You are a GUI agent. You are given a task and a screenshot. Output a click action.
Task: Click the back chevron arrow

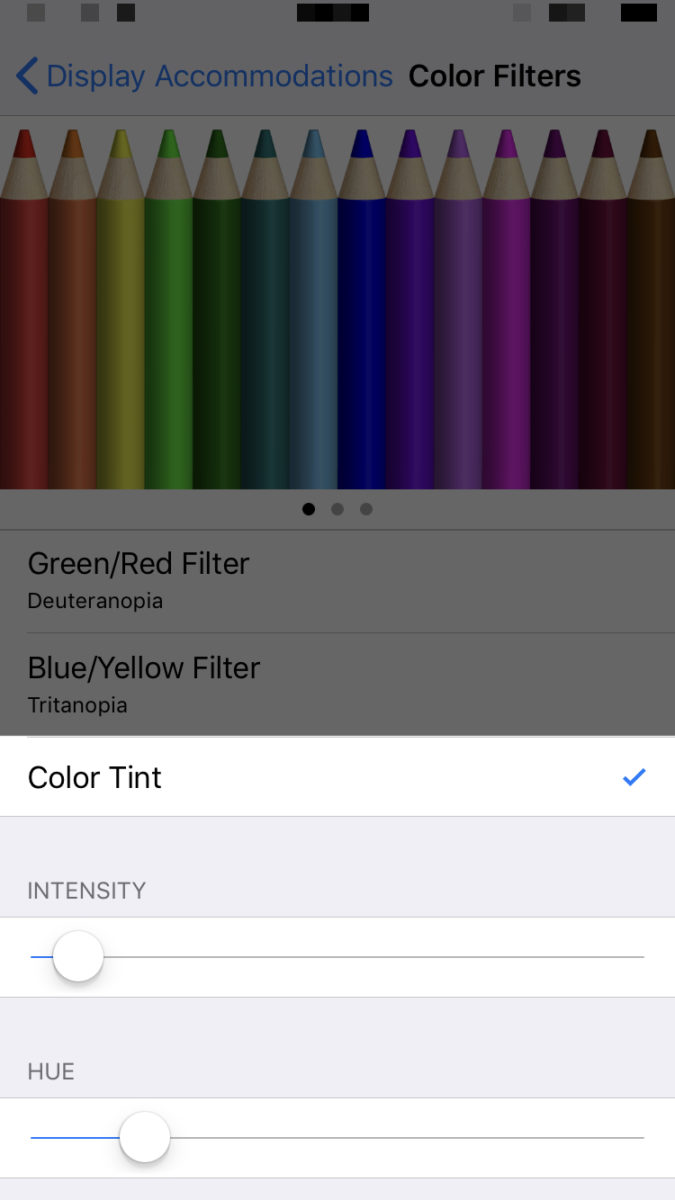25,75
